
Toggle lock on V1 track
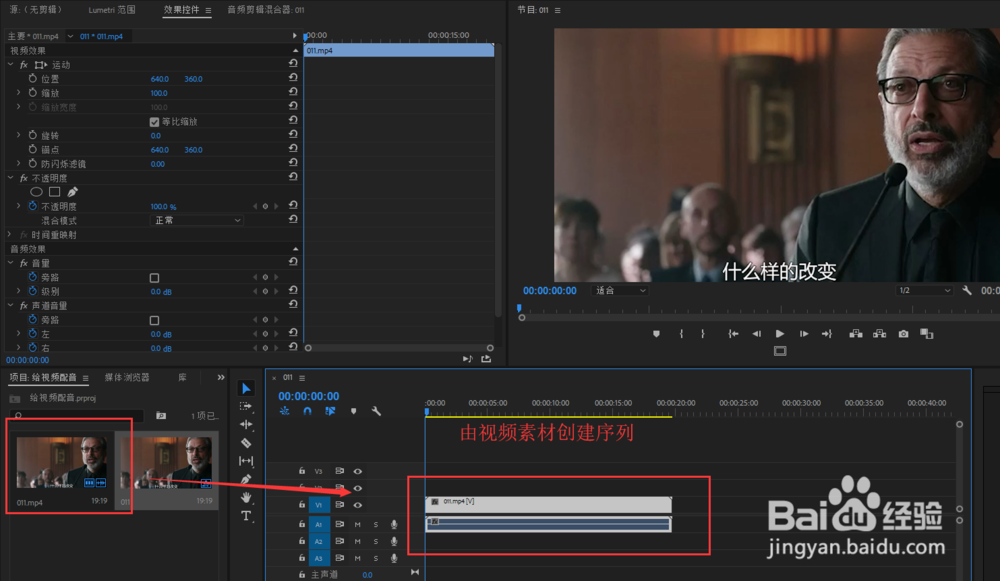tap(302, 504)
